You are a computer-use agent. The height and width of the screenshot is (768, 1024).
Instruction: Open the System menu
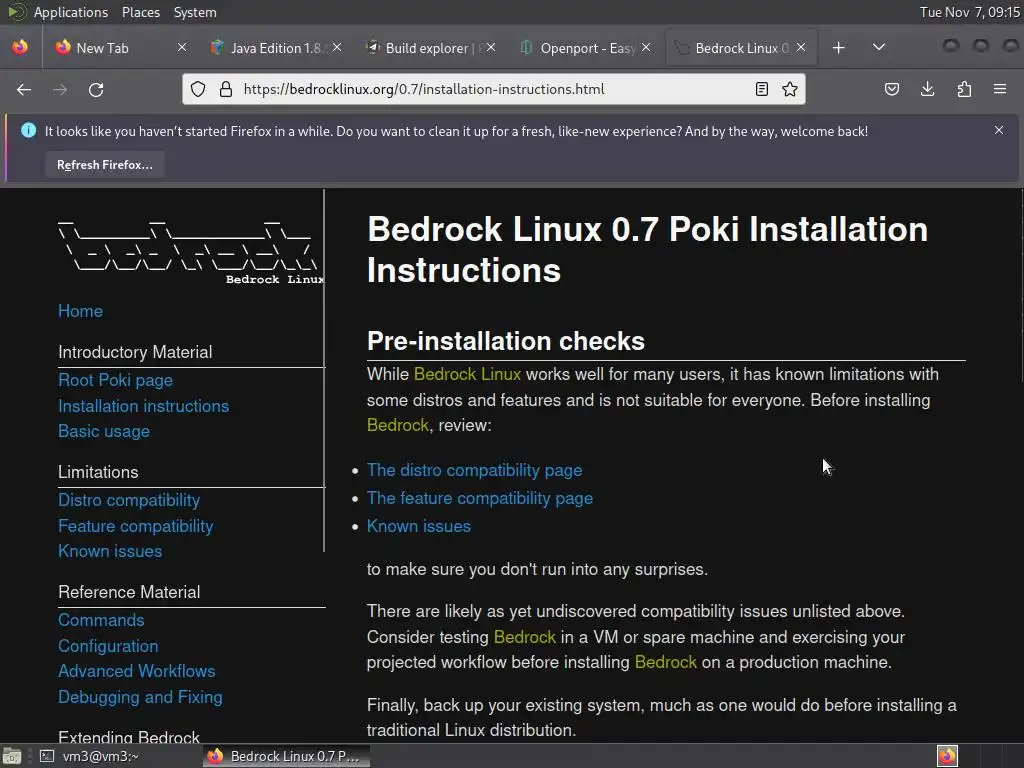195,12
